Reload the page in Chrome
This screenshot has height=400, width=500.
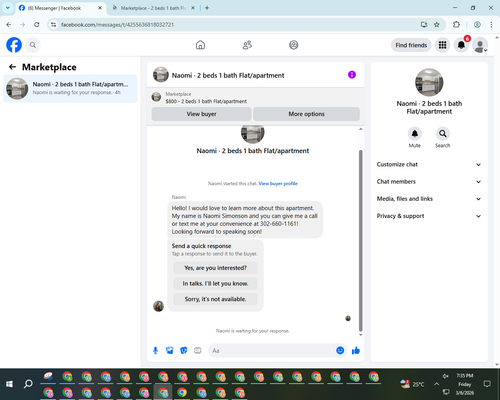click(x=37, y=25)
